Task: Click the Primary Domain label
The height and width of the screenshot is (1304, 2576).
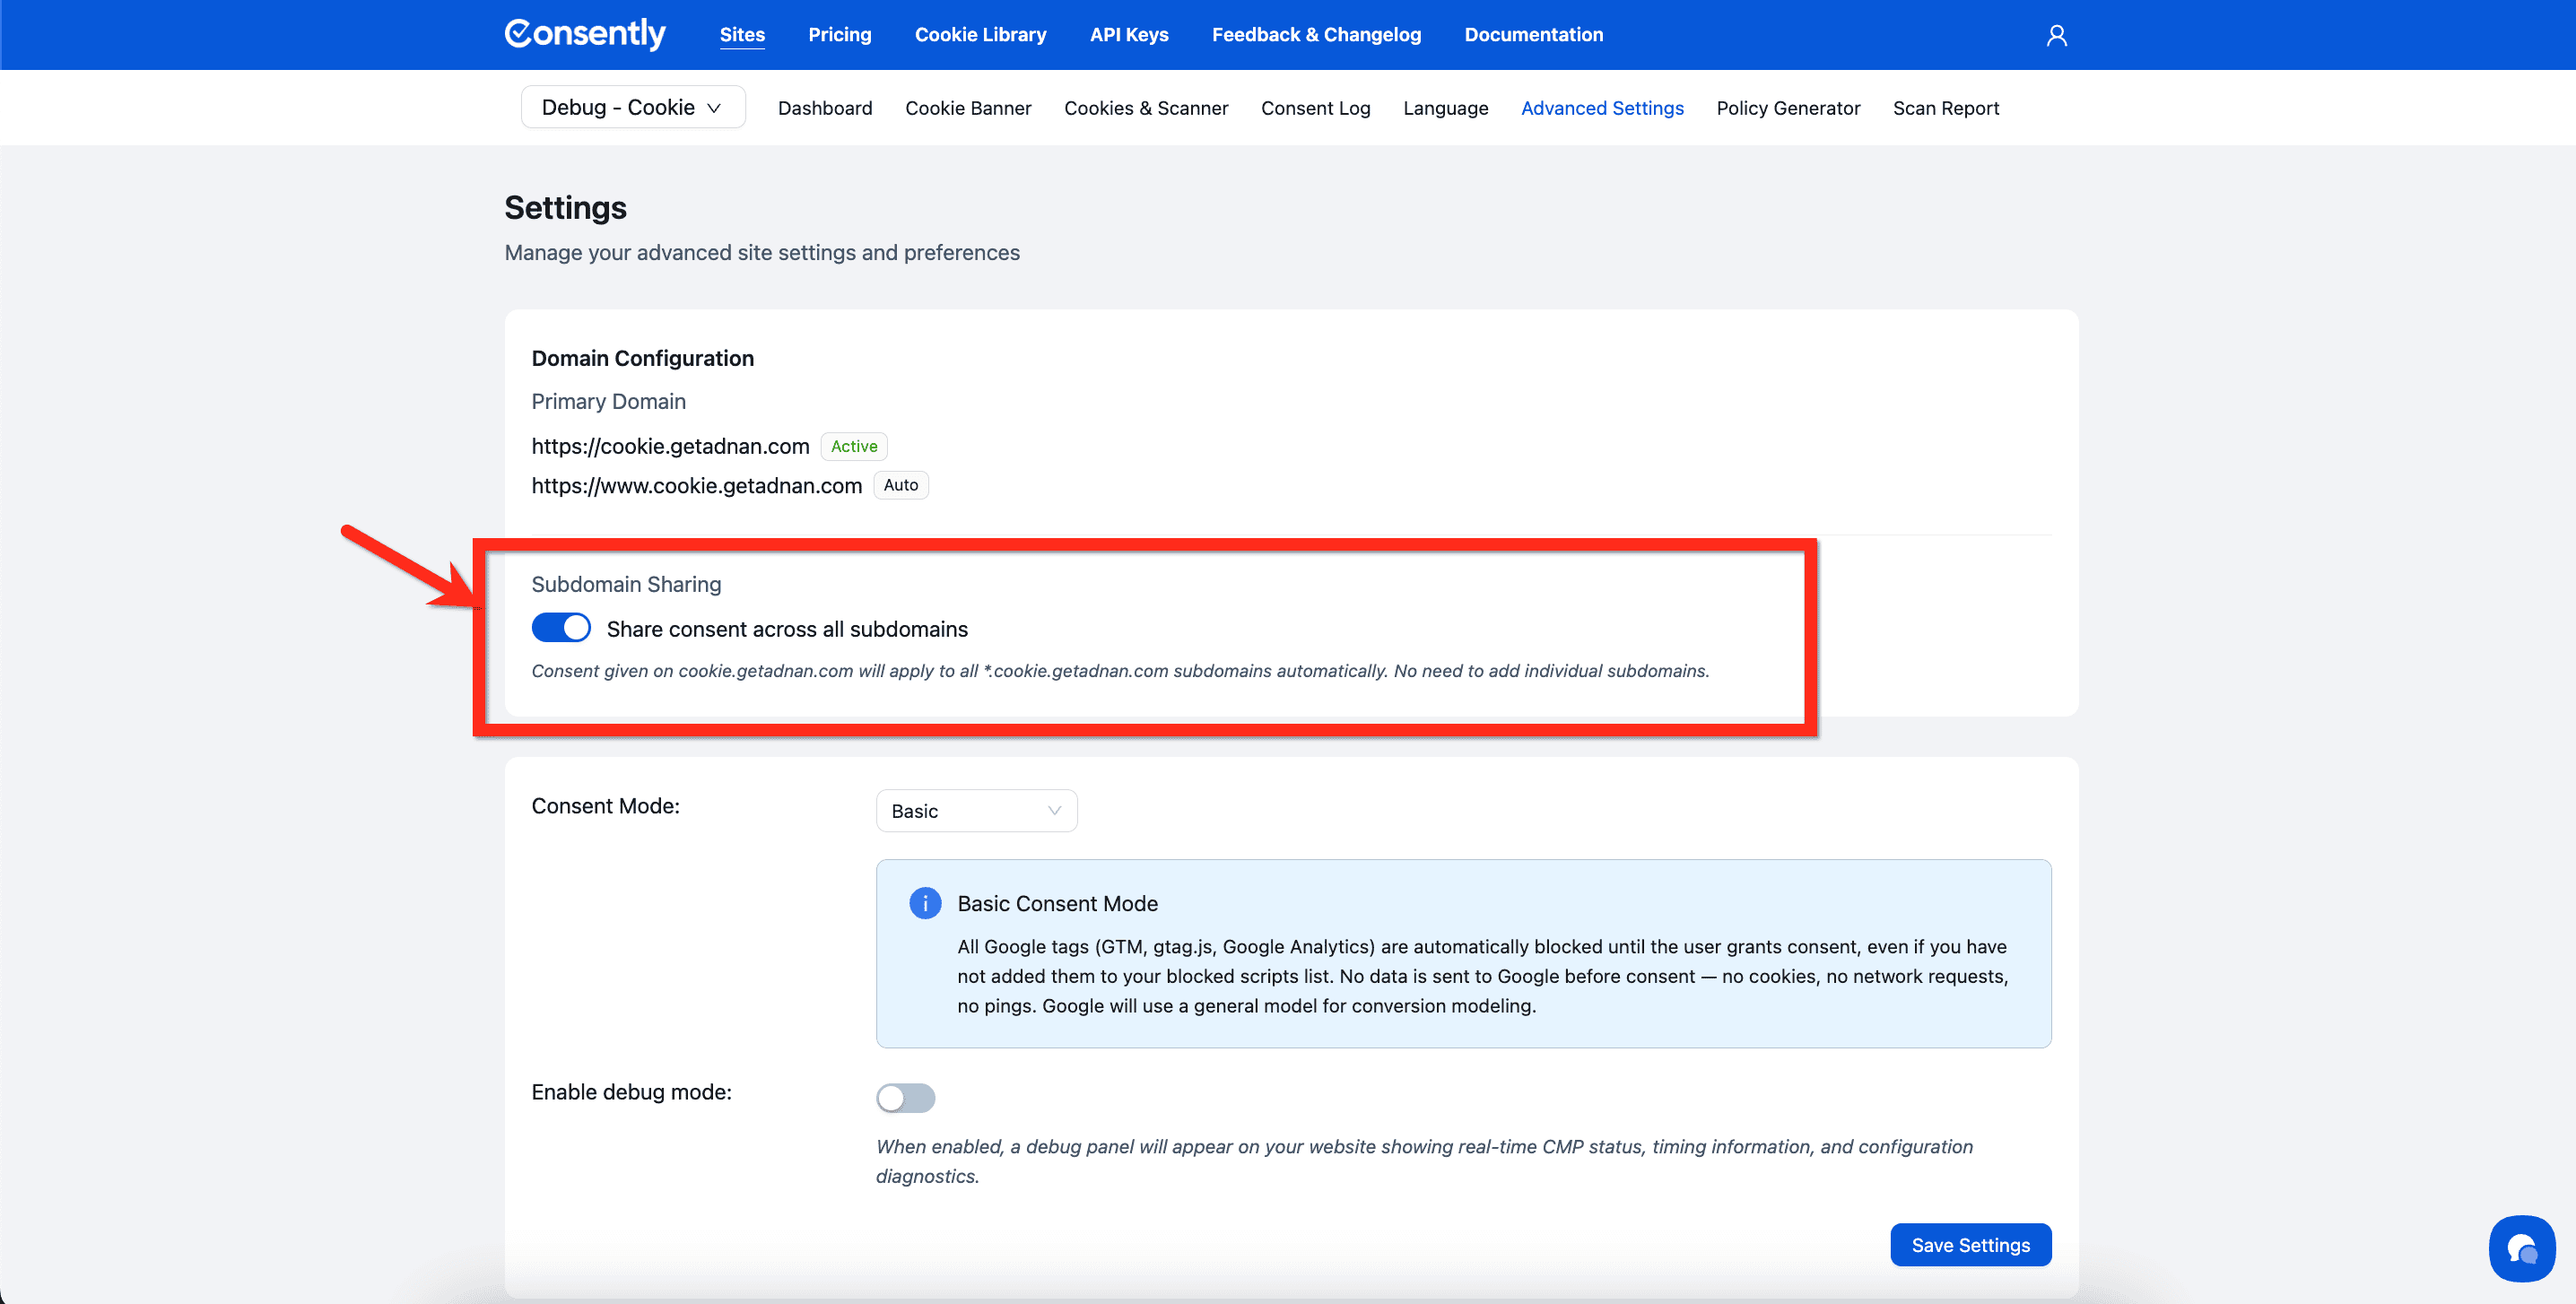Action: click(608, 401)
